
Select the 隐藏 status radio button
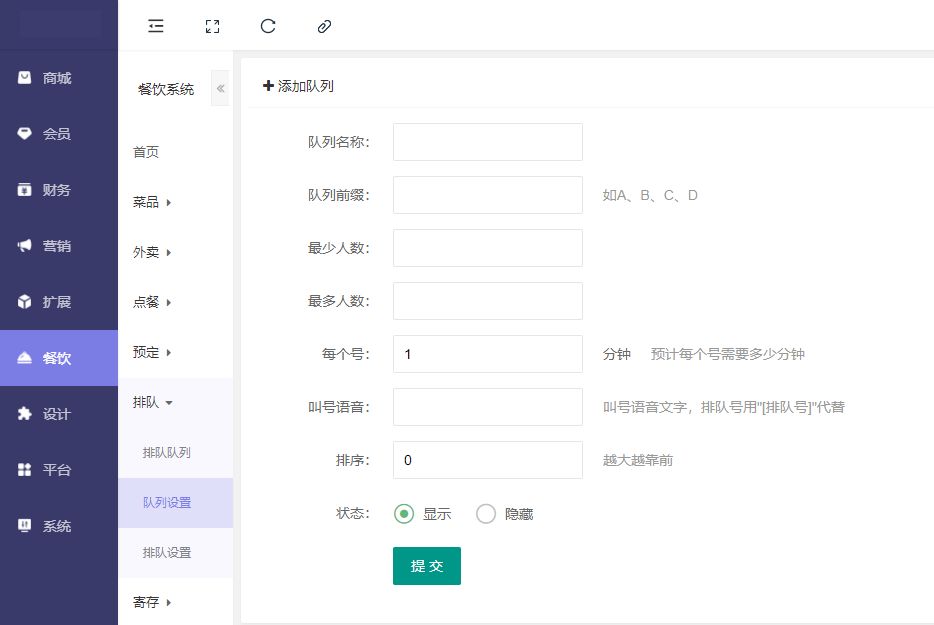tap(486, 514)
